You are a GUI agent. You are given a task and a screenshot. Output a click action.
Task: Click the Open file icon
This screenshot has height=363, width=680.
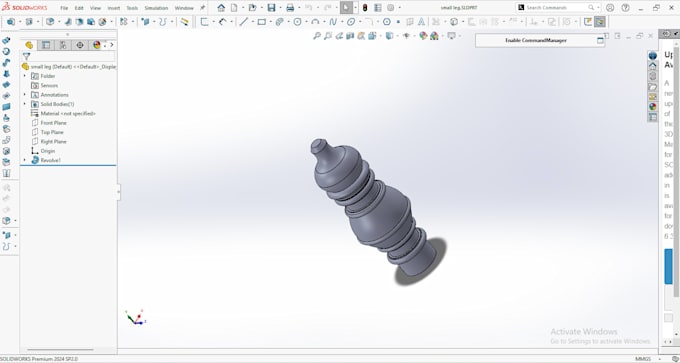252,8
